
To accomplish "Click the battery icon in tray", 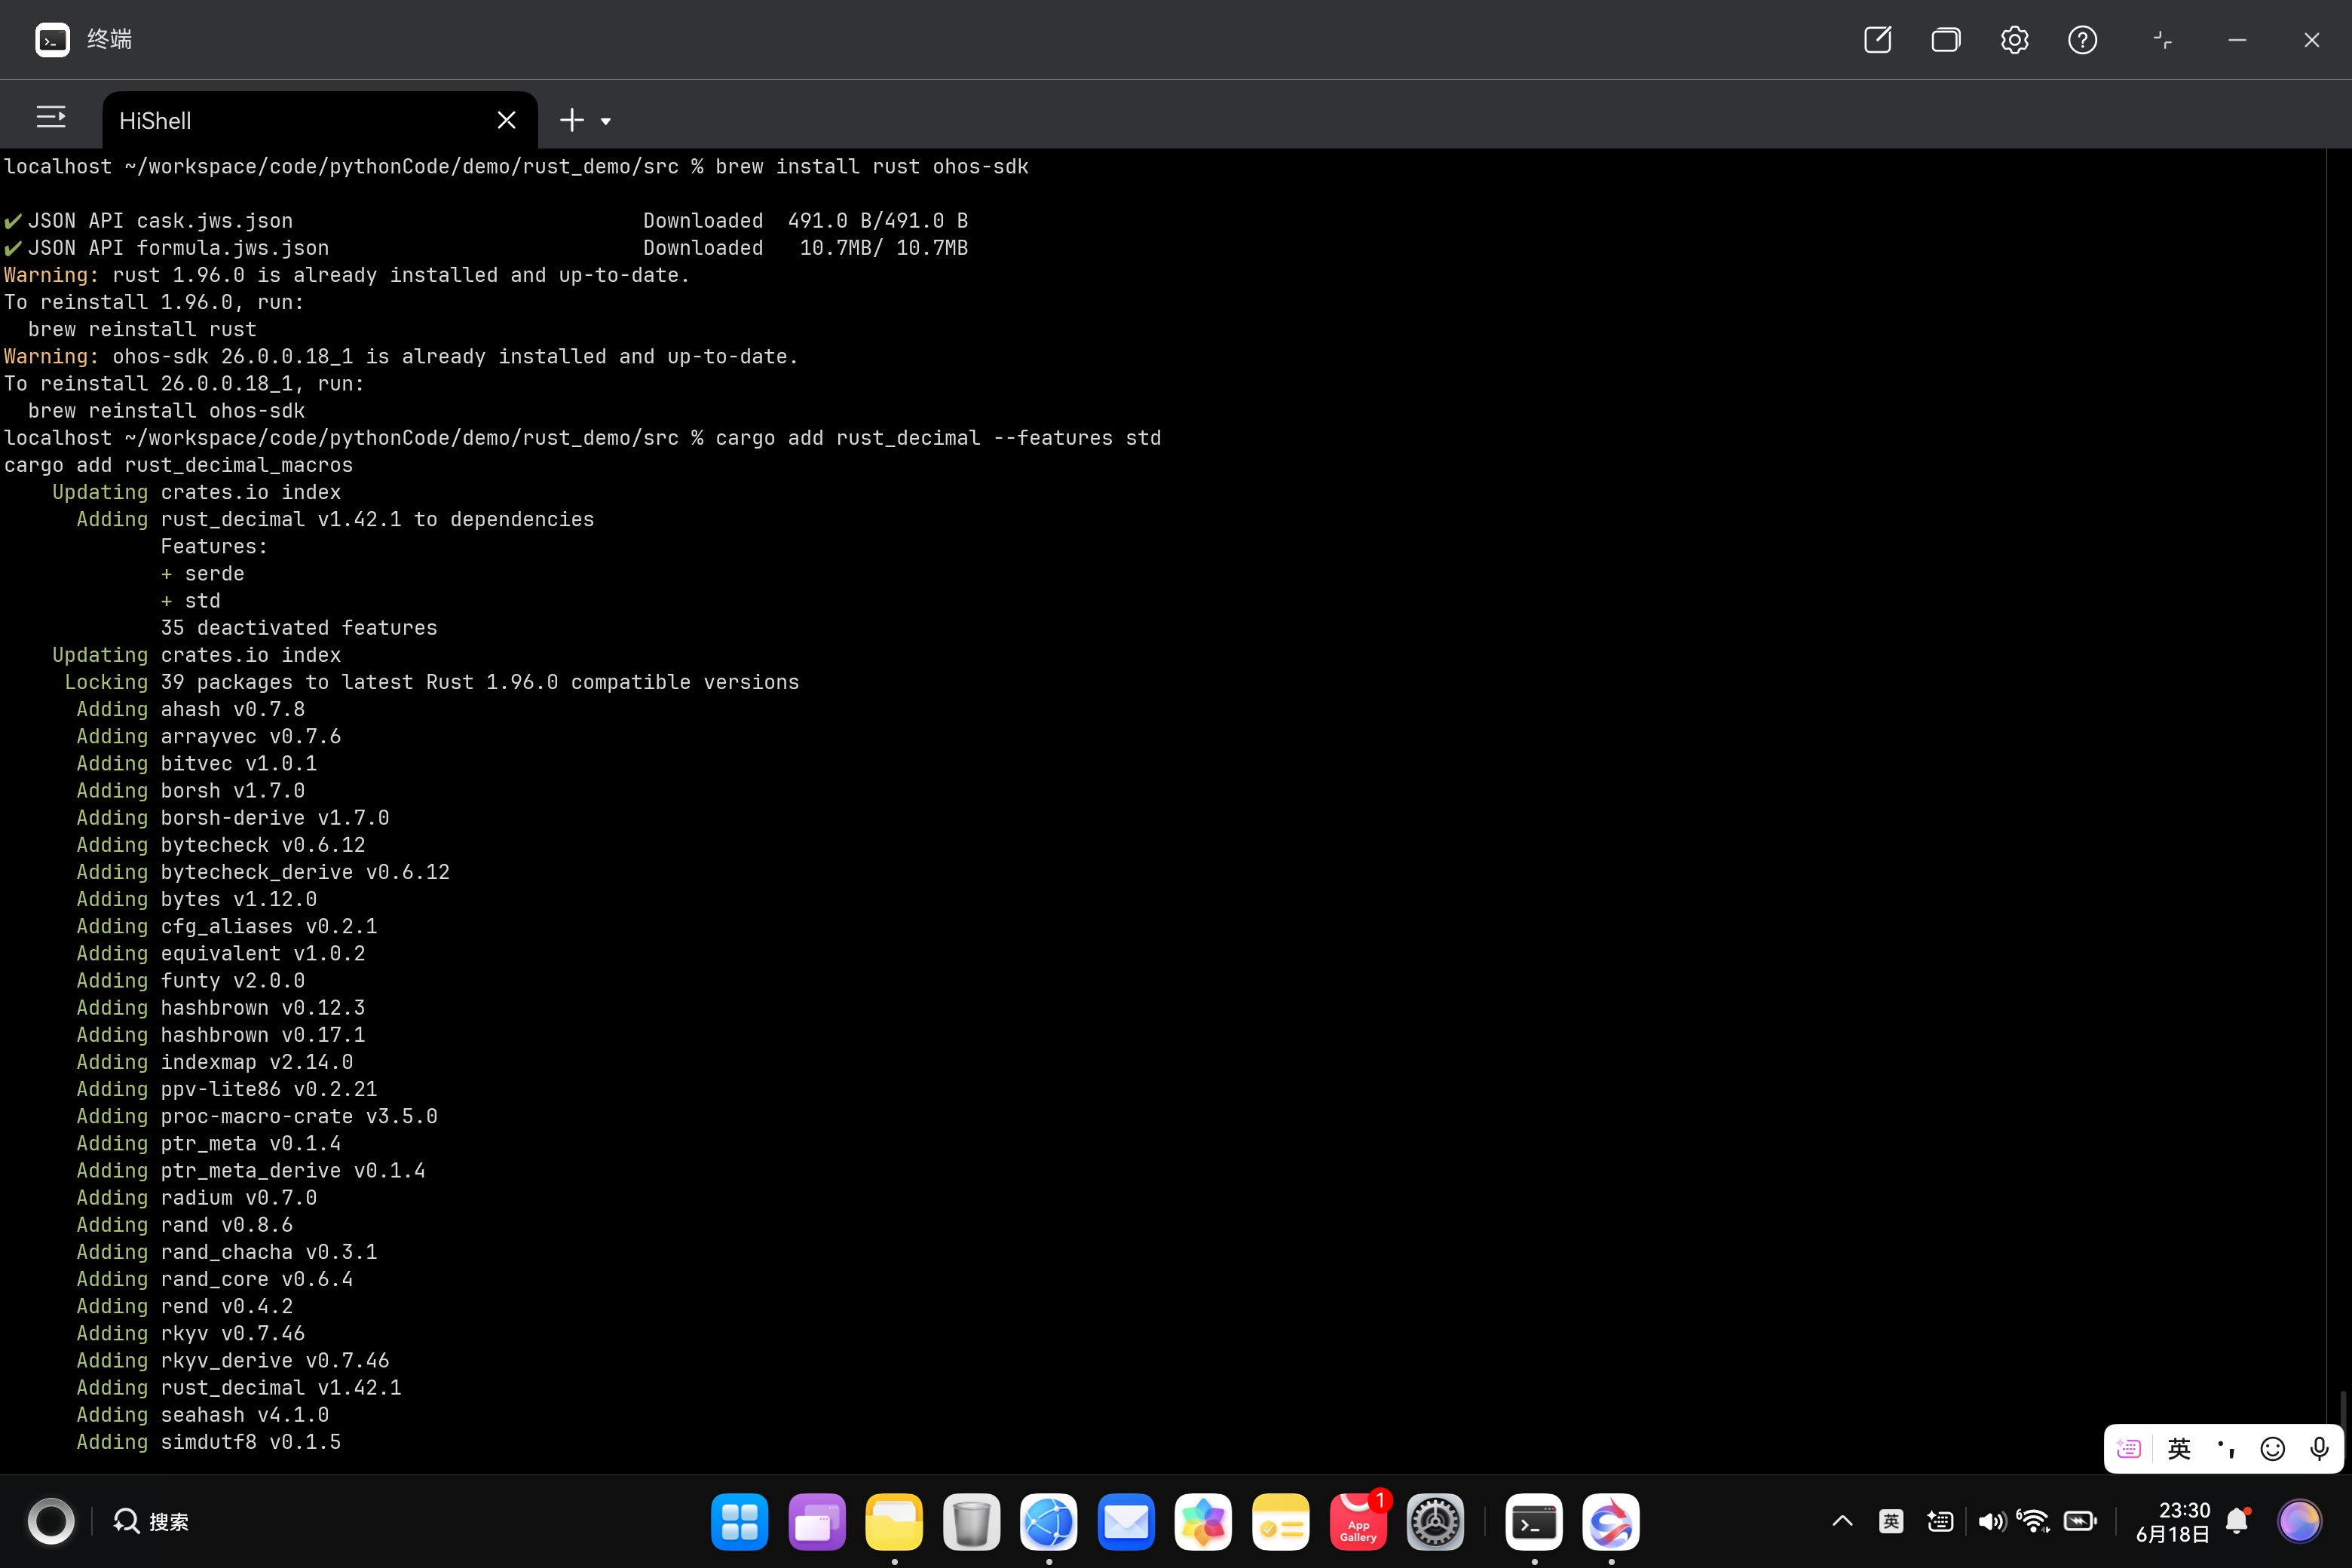I will click(x=2080, y=1521).
